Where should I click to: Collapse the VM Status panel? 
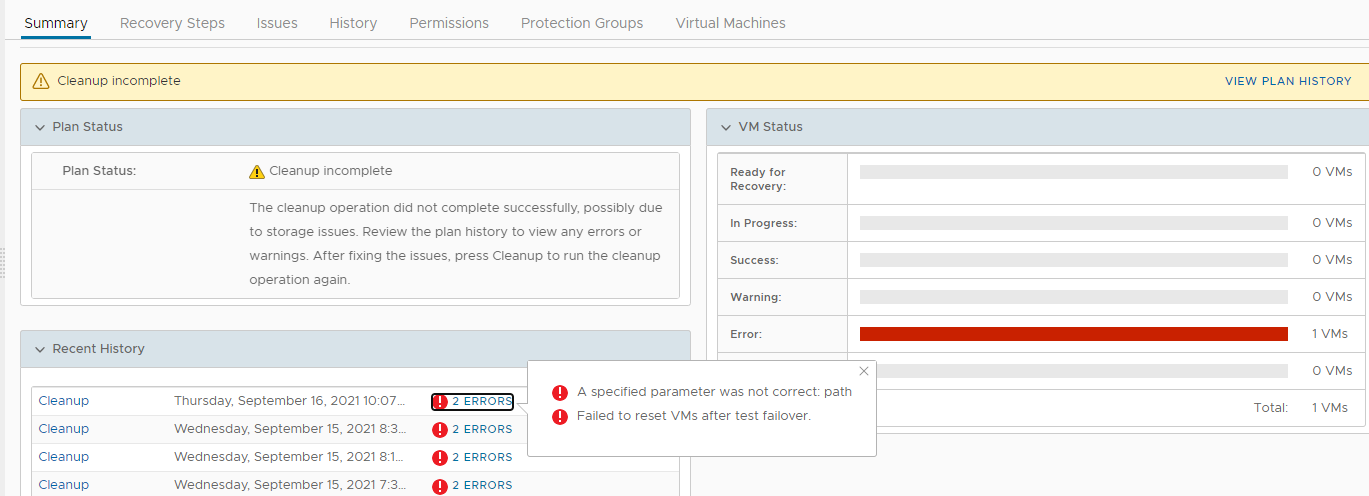pos(726,127)
